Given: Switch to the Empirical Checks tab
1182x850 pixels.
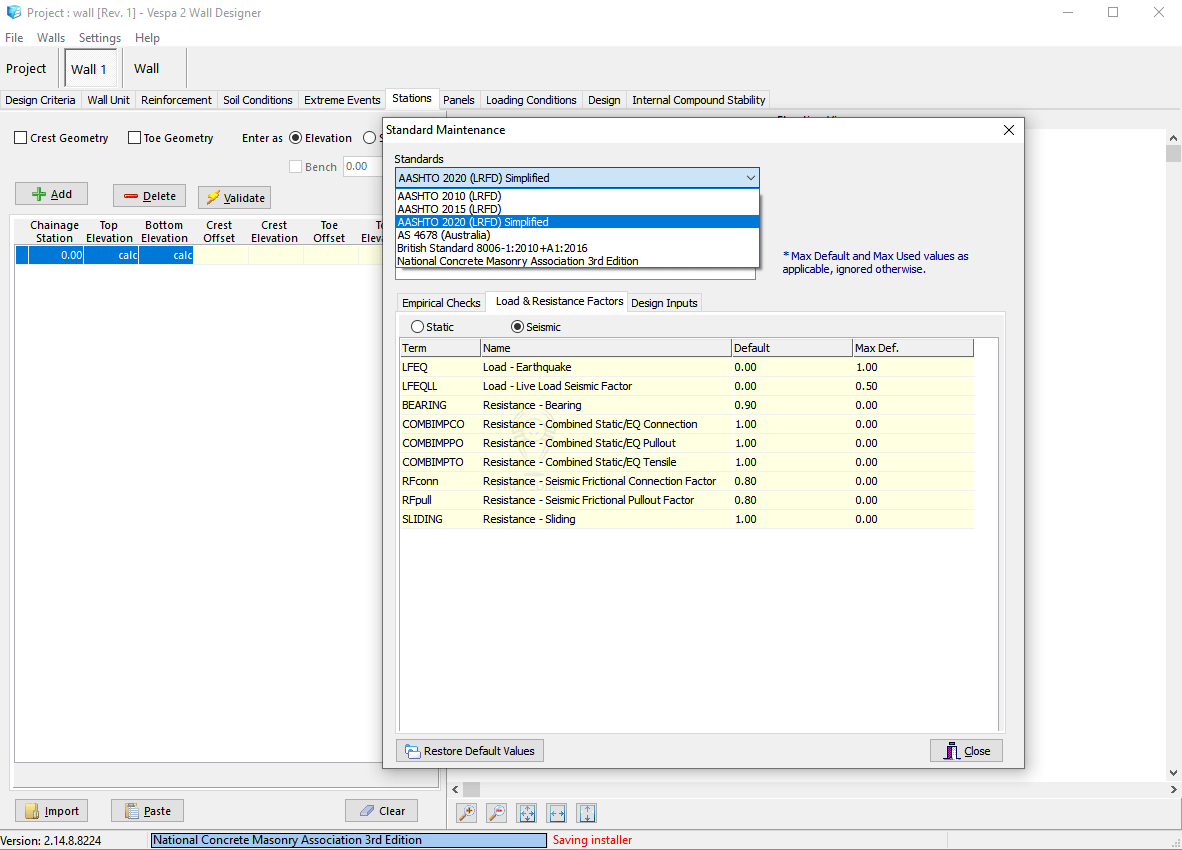Looking at the screenshot, I should point(441,303).
